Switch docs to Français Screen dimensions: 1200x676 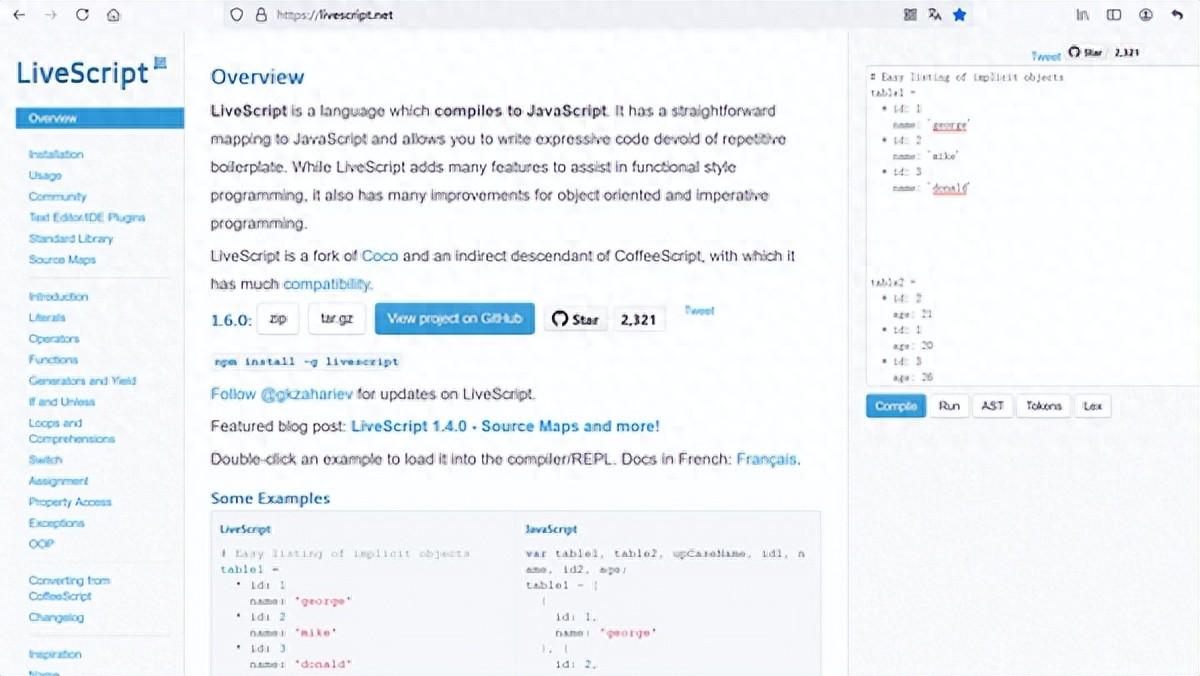(766, 459)
